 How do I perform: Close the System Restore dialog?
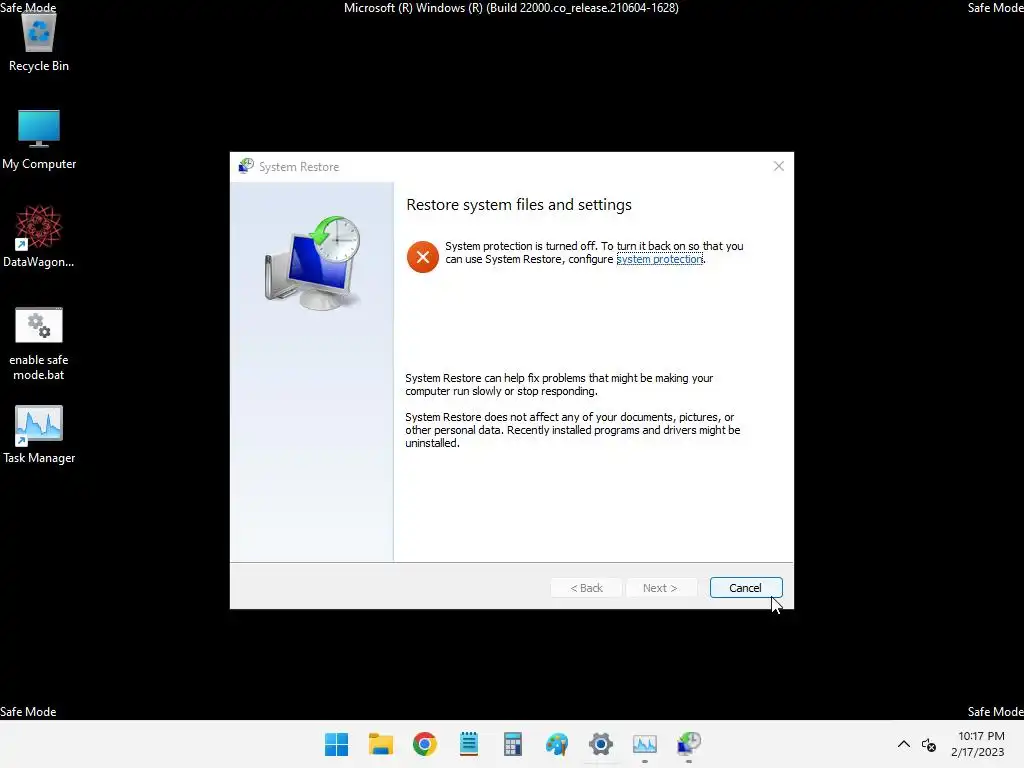(x=778, y=166)
